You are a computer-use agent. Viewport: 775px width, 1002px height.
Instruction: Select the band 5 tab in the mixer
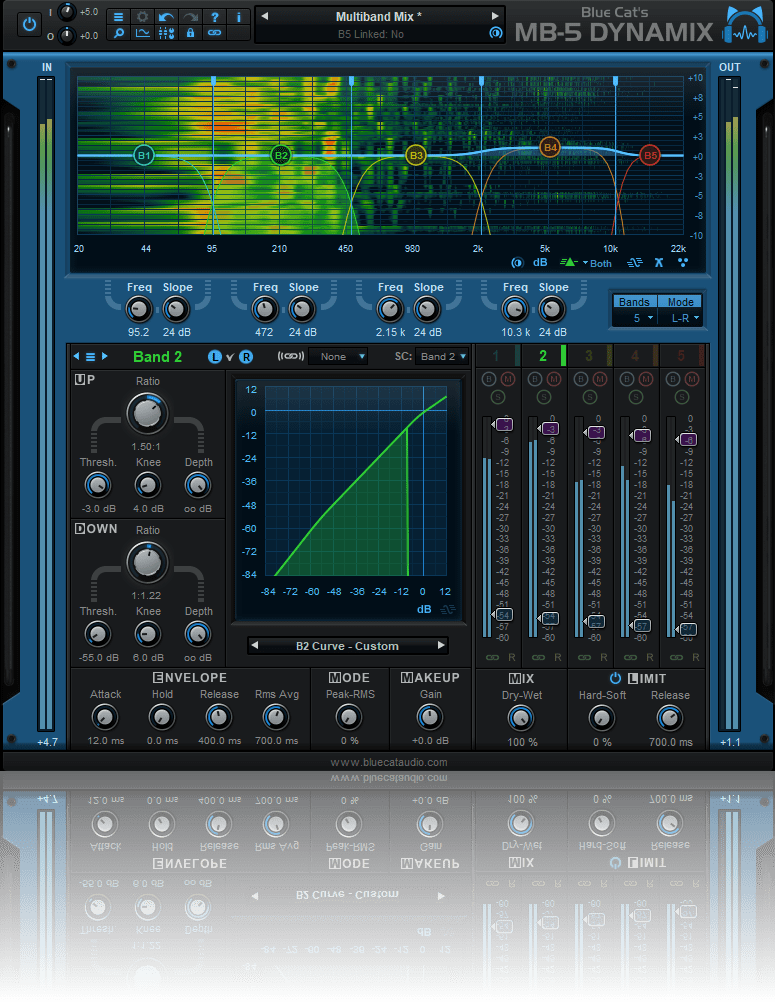point(681,355)
